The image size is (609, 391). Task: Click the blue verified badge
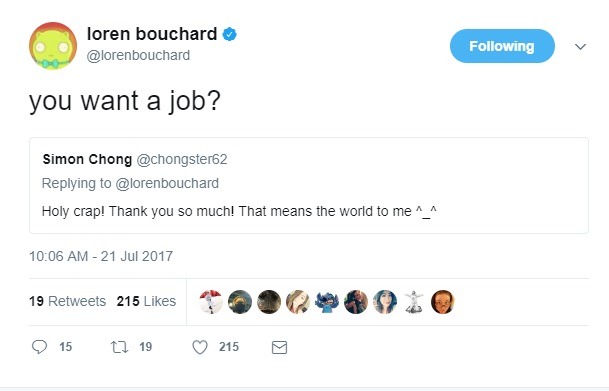pos(229,35)
